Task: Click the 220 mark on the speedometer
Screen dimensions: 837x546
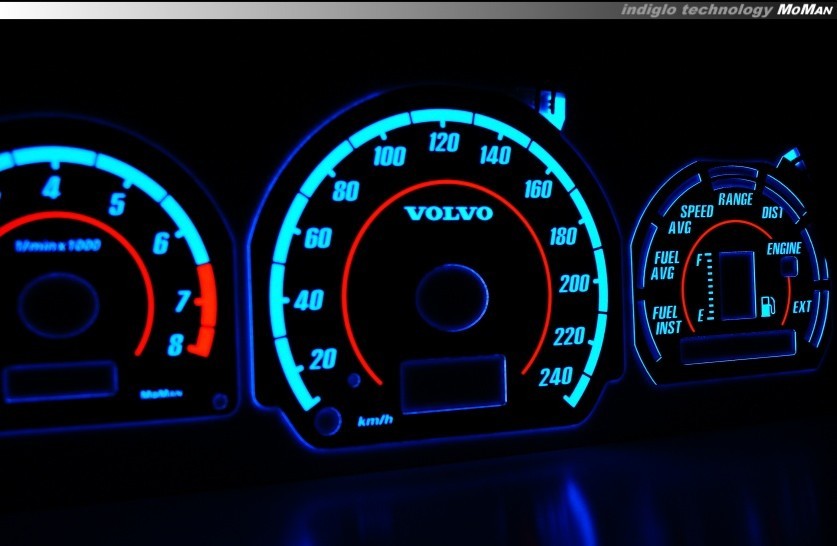Action: [x=568, y=336]
